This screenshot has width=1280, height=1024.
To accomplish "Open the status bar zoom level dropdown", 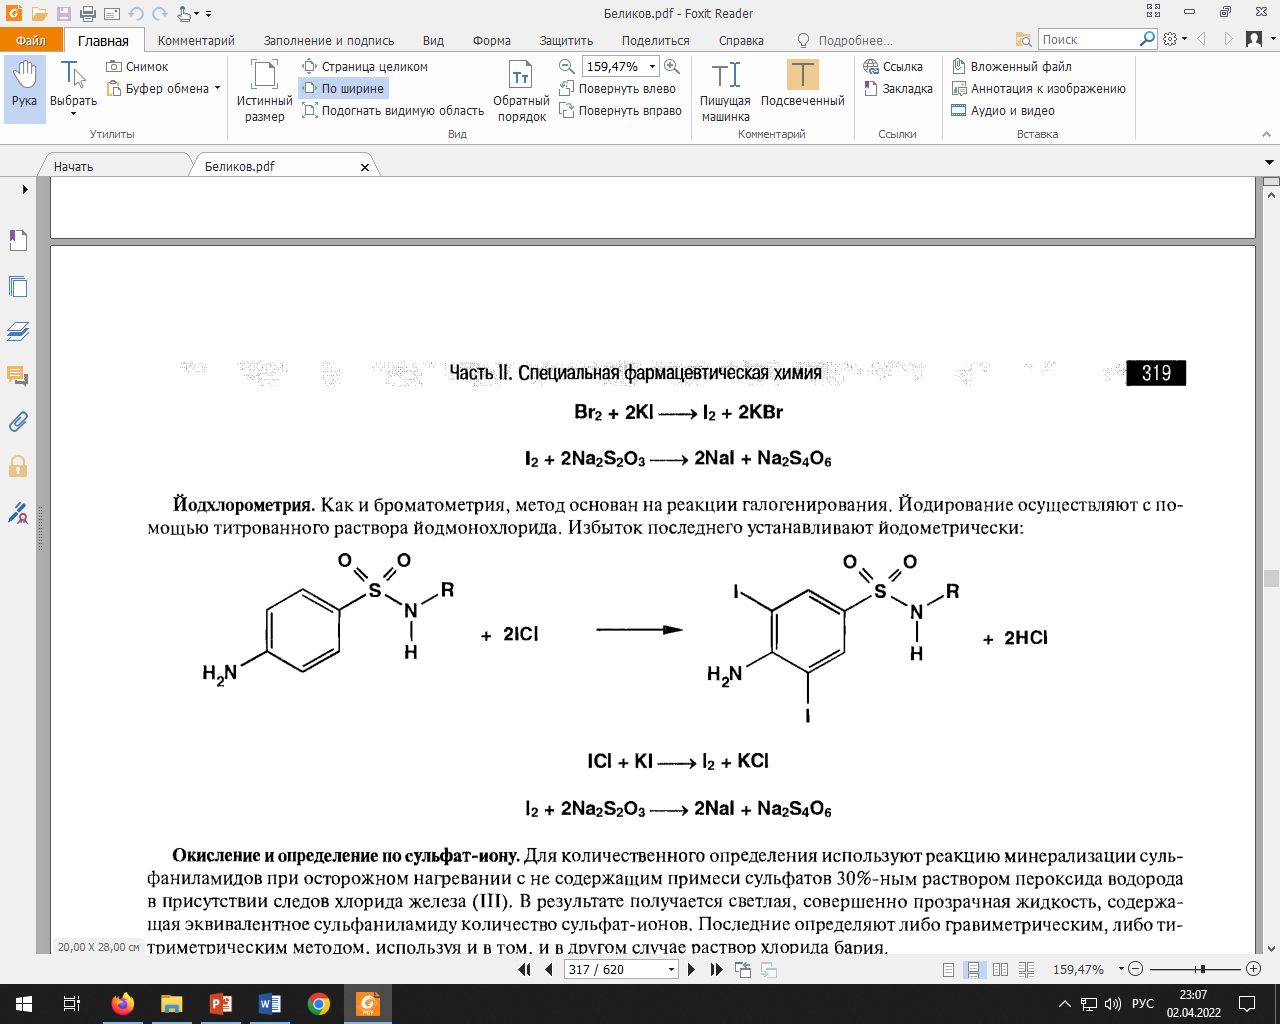I will (1122, 969).
